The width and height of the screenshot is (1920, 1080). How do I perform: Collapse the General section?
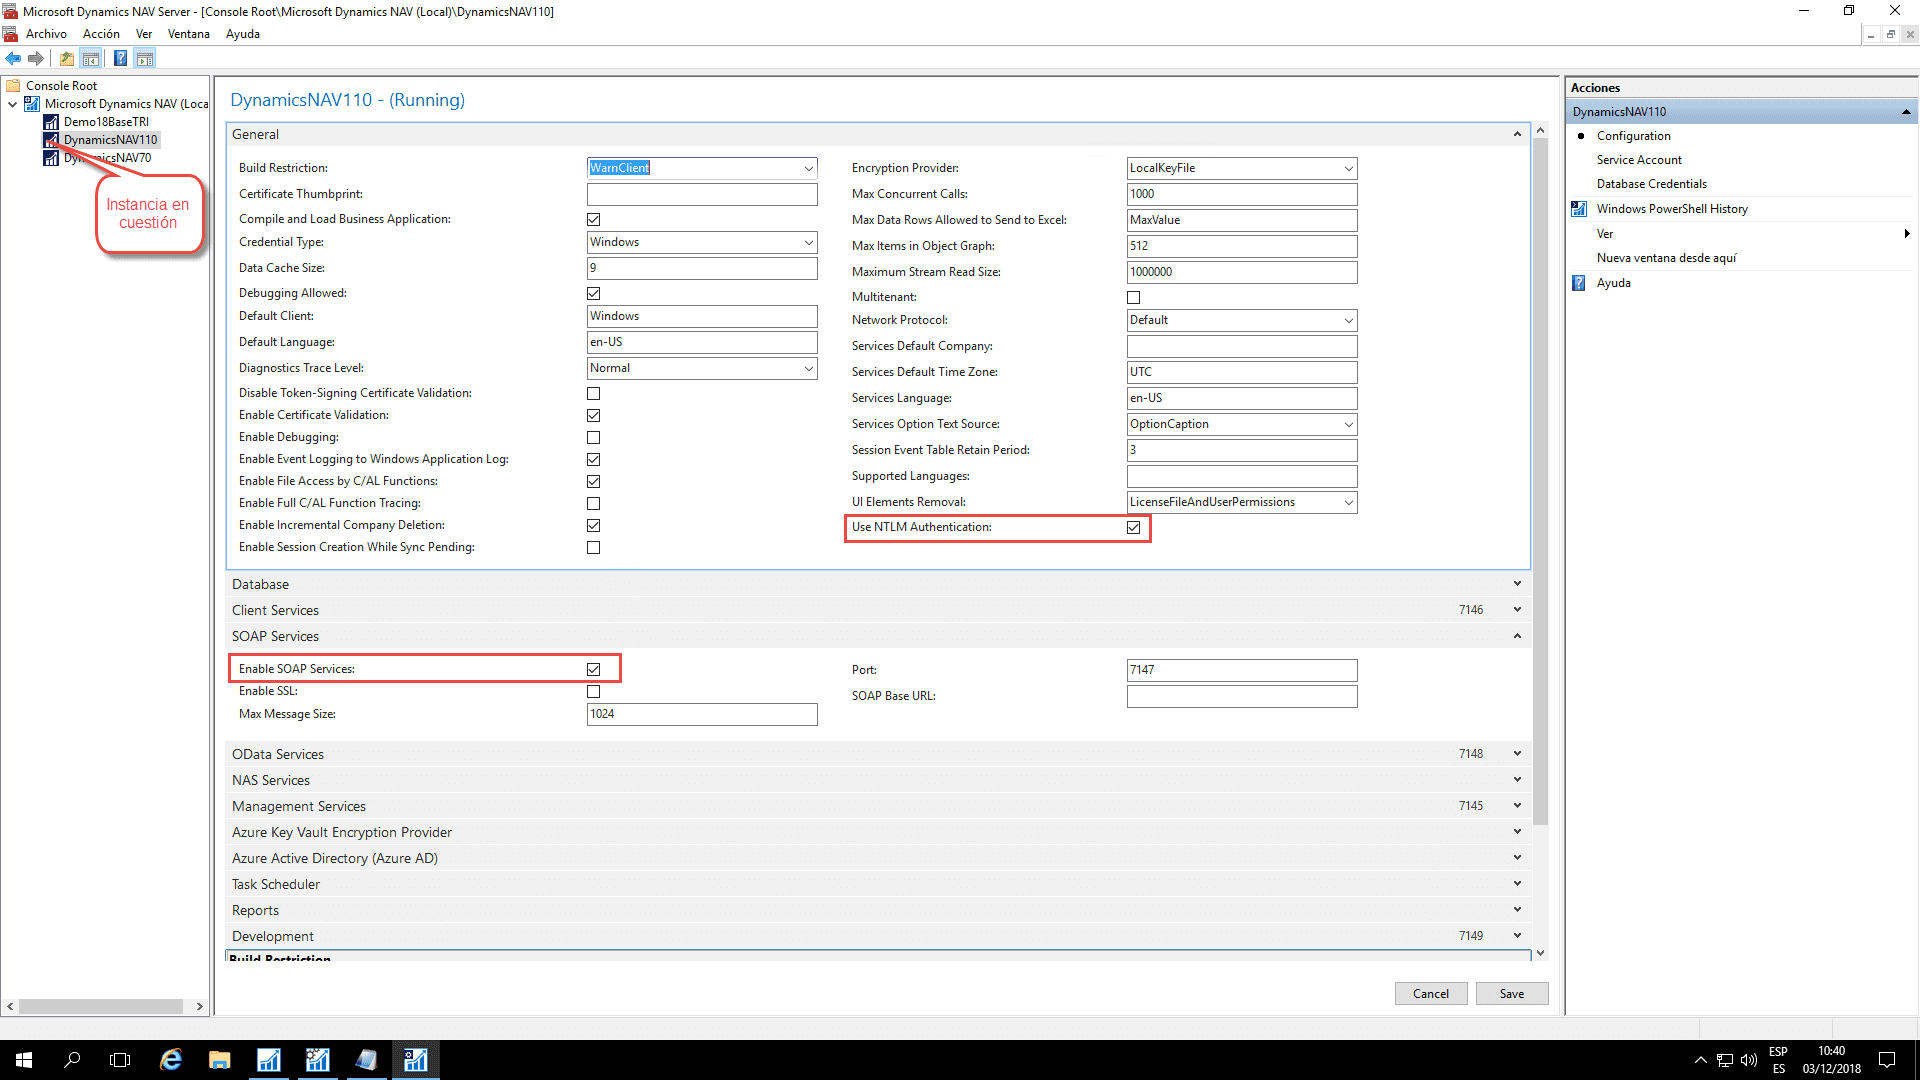point(1517,133)
